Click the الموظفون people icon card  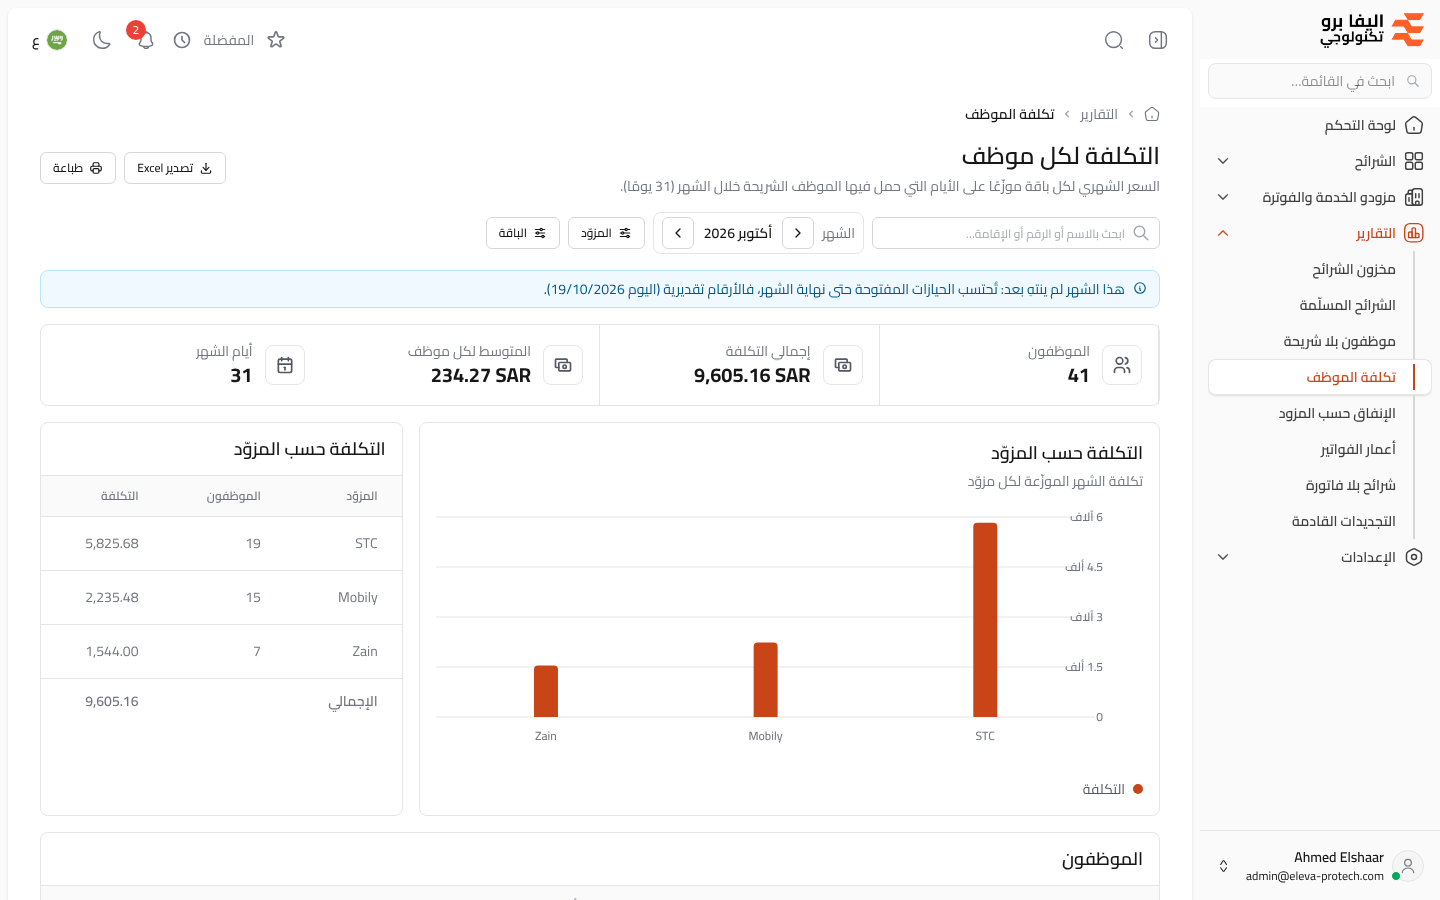(x=1122, y=365)
